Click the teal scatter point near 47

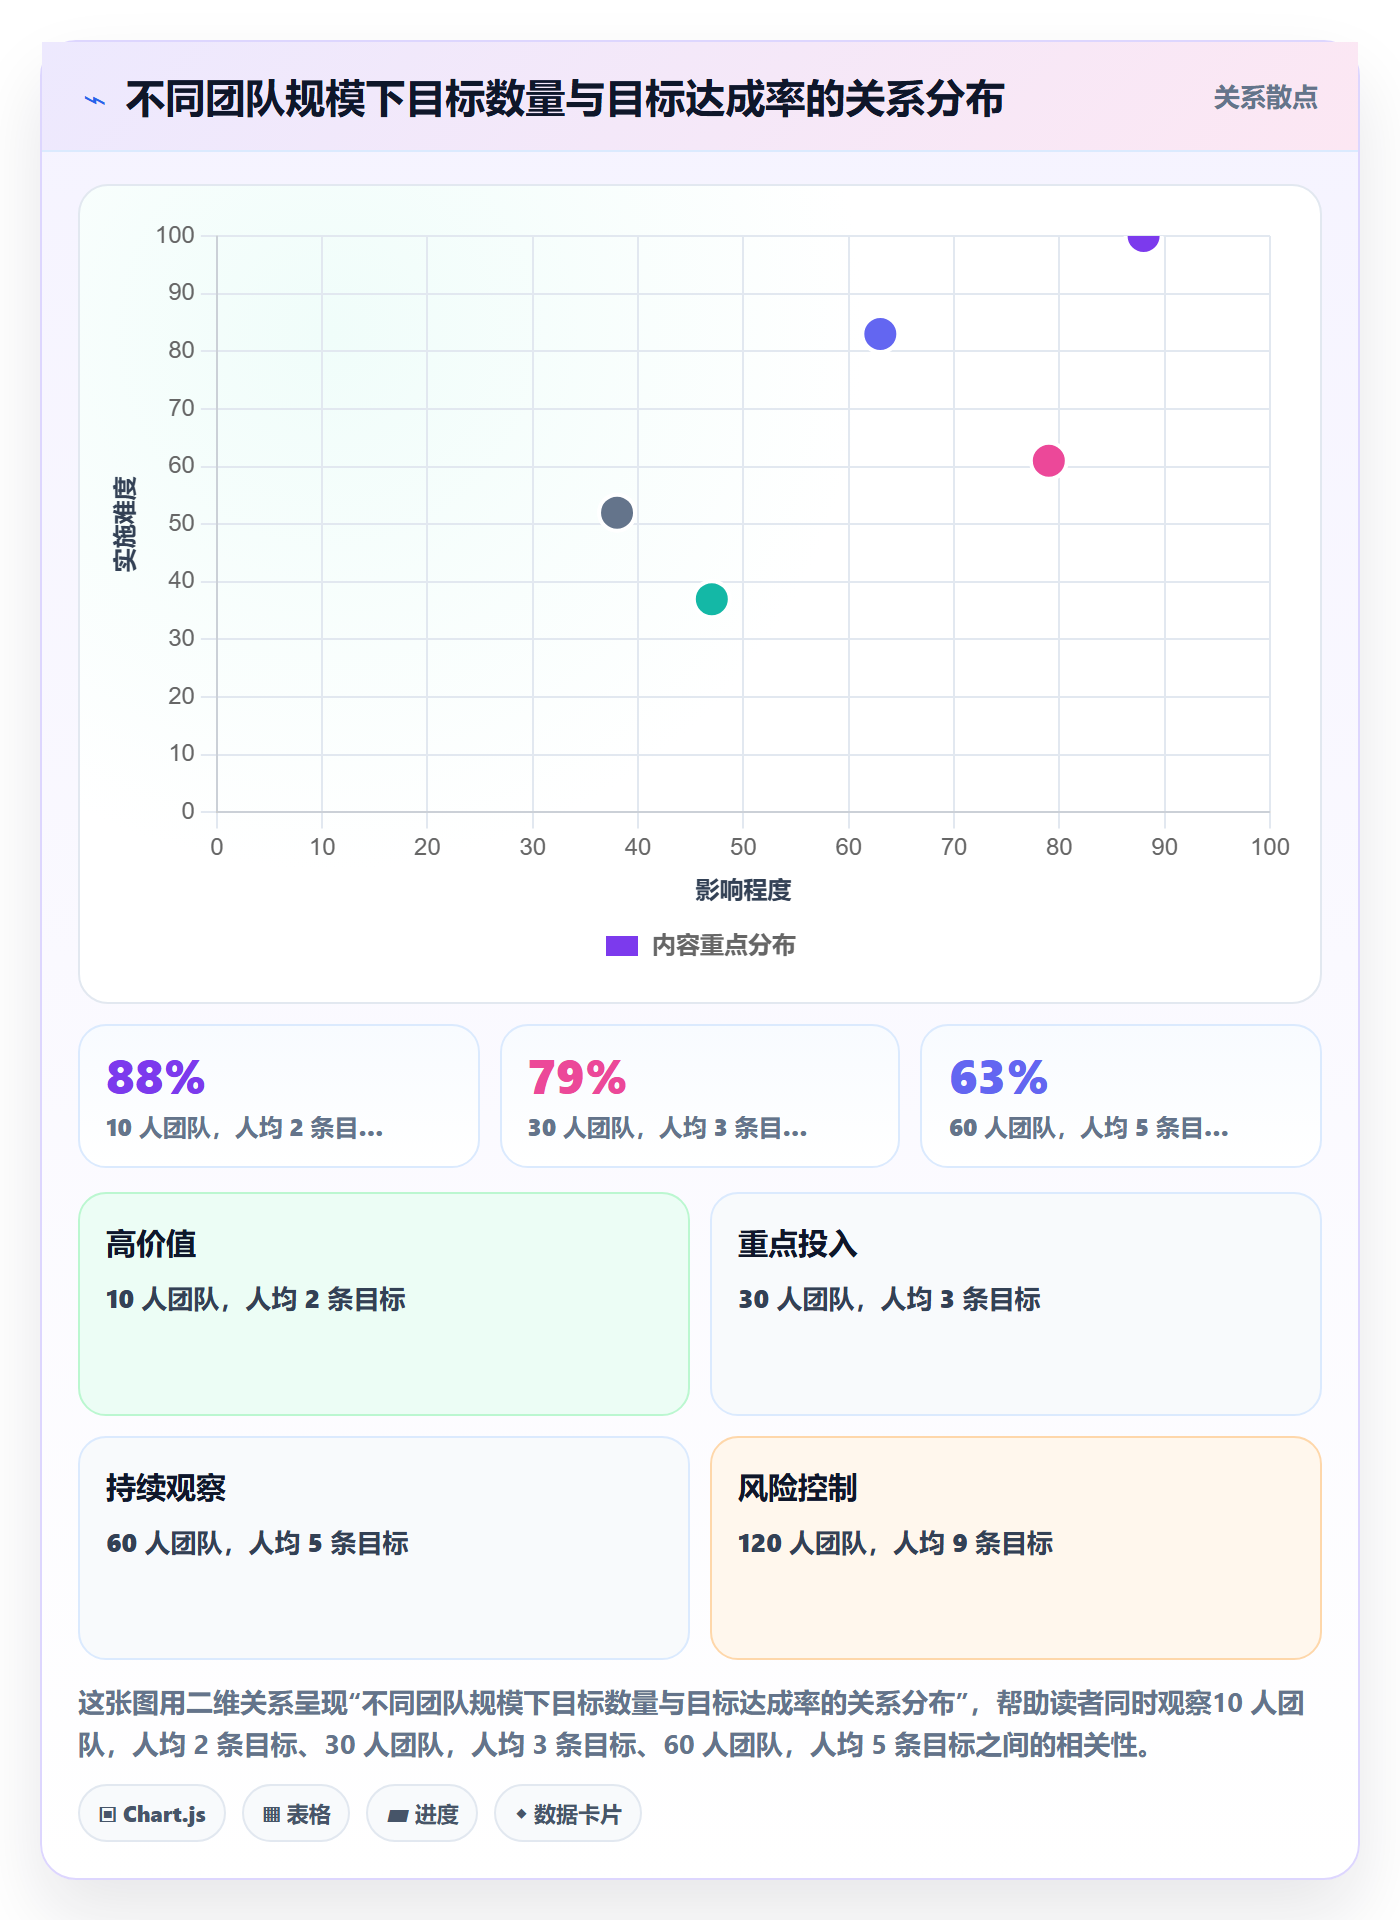(x=711, y=599)
